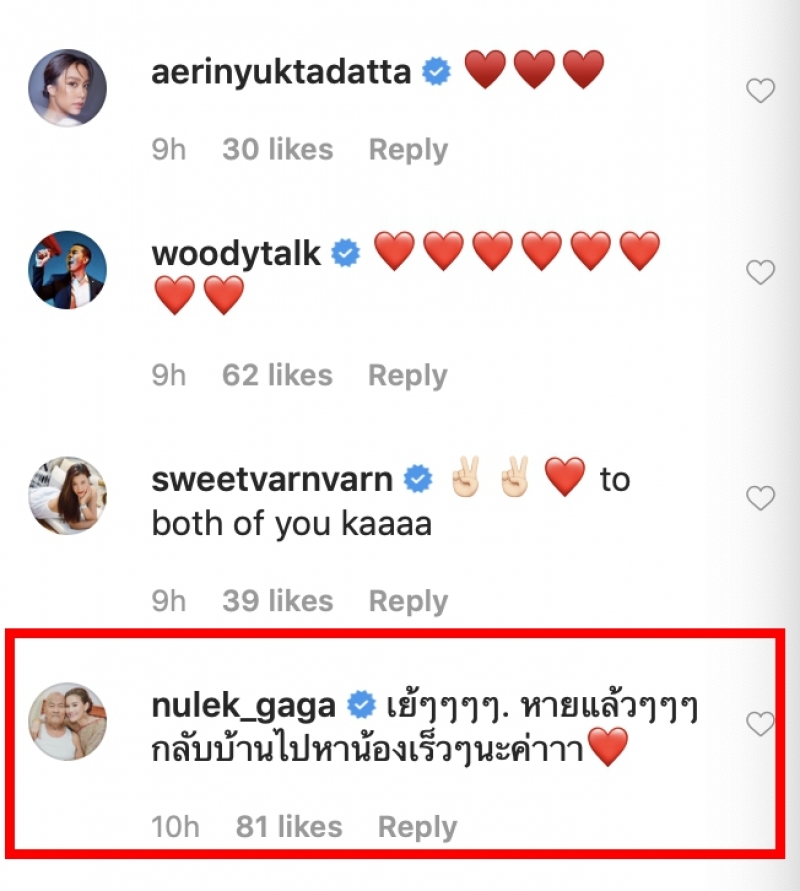This screenshot has height=891, width=800.
Task: Reply to sweetvarnvarn's comment
Action: click(x=408, y=602)
